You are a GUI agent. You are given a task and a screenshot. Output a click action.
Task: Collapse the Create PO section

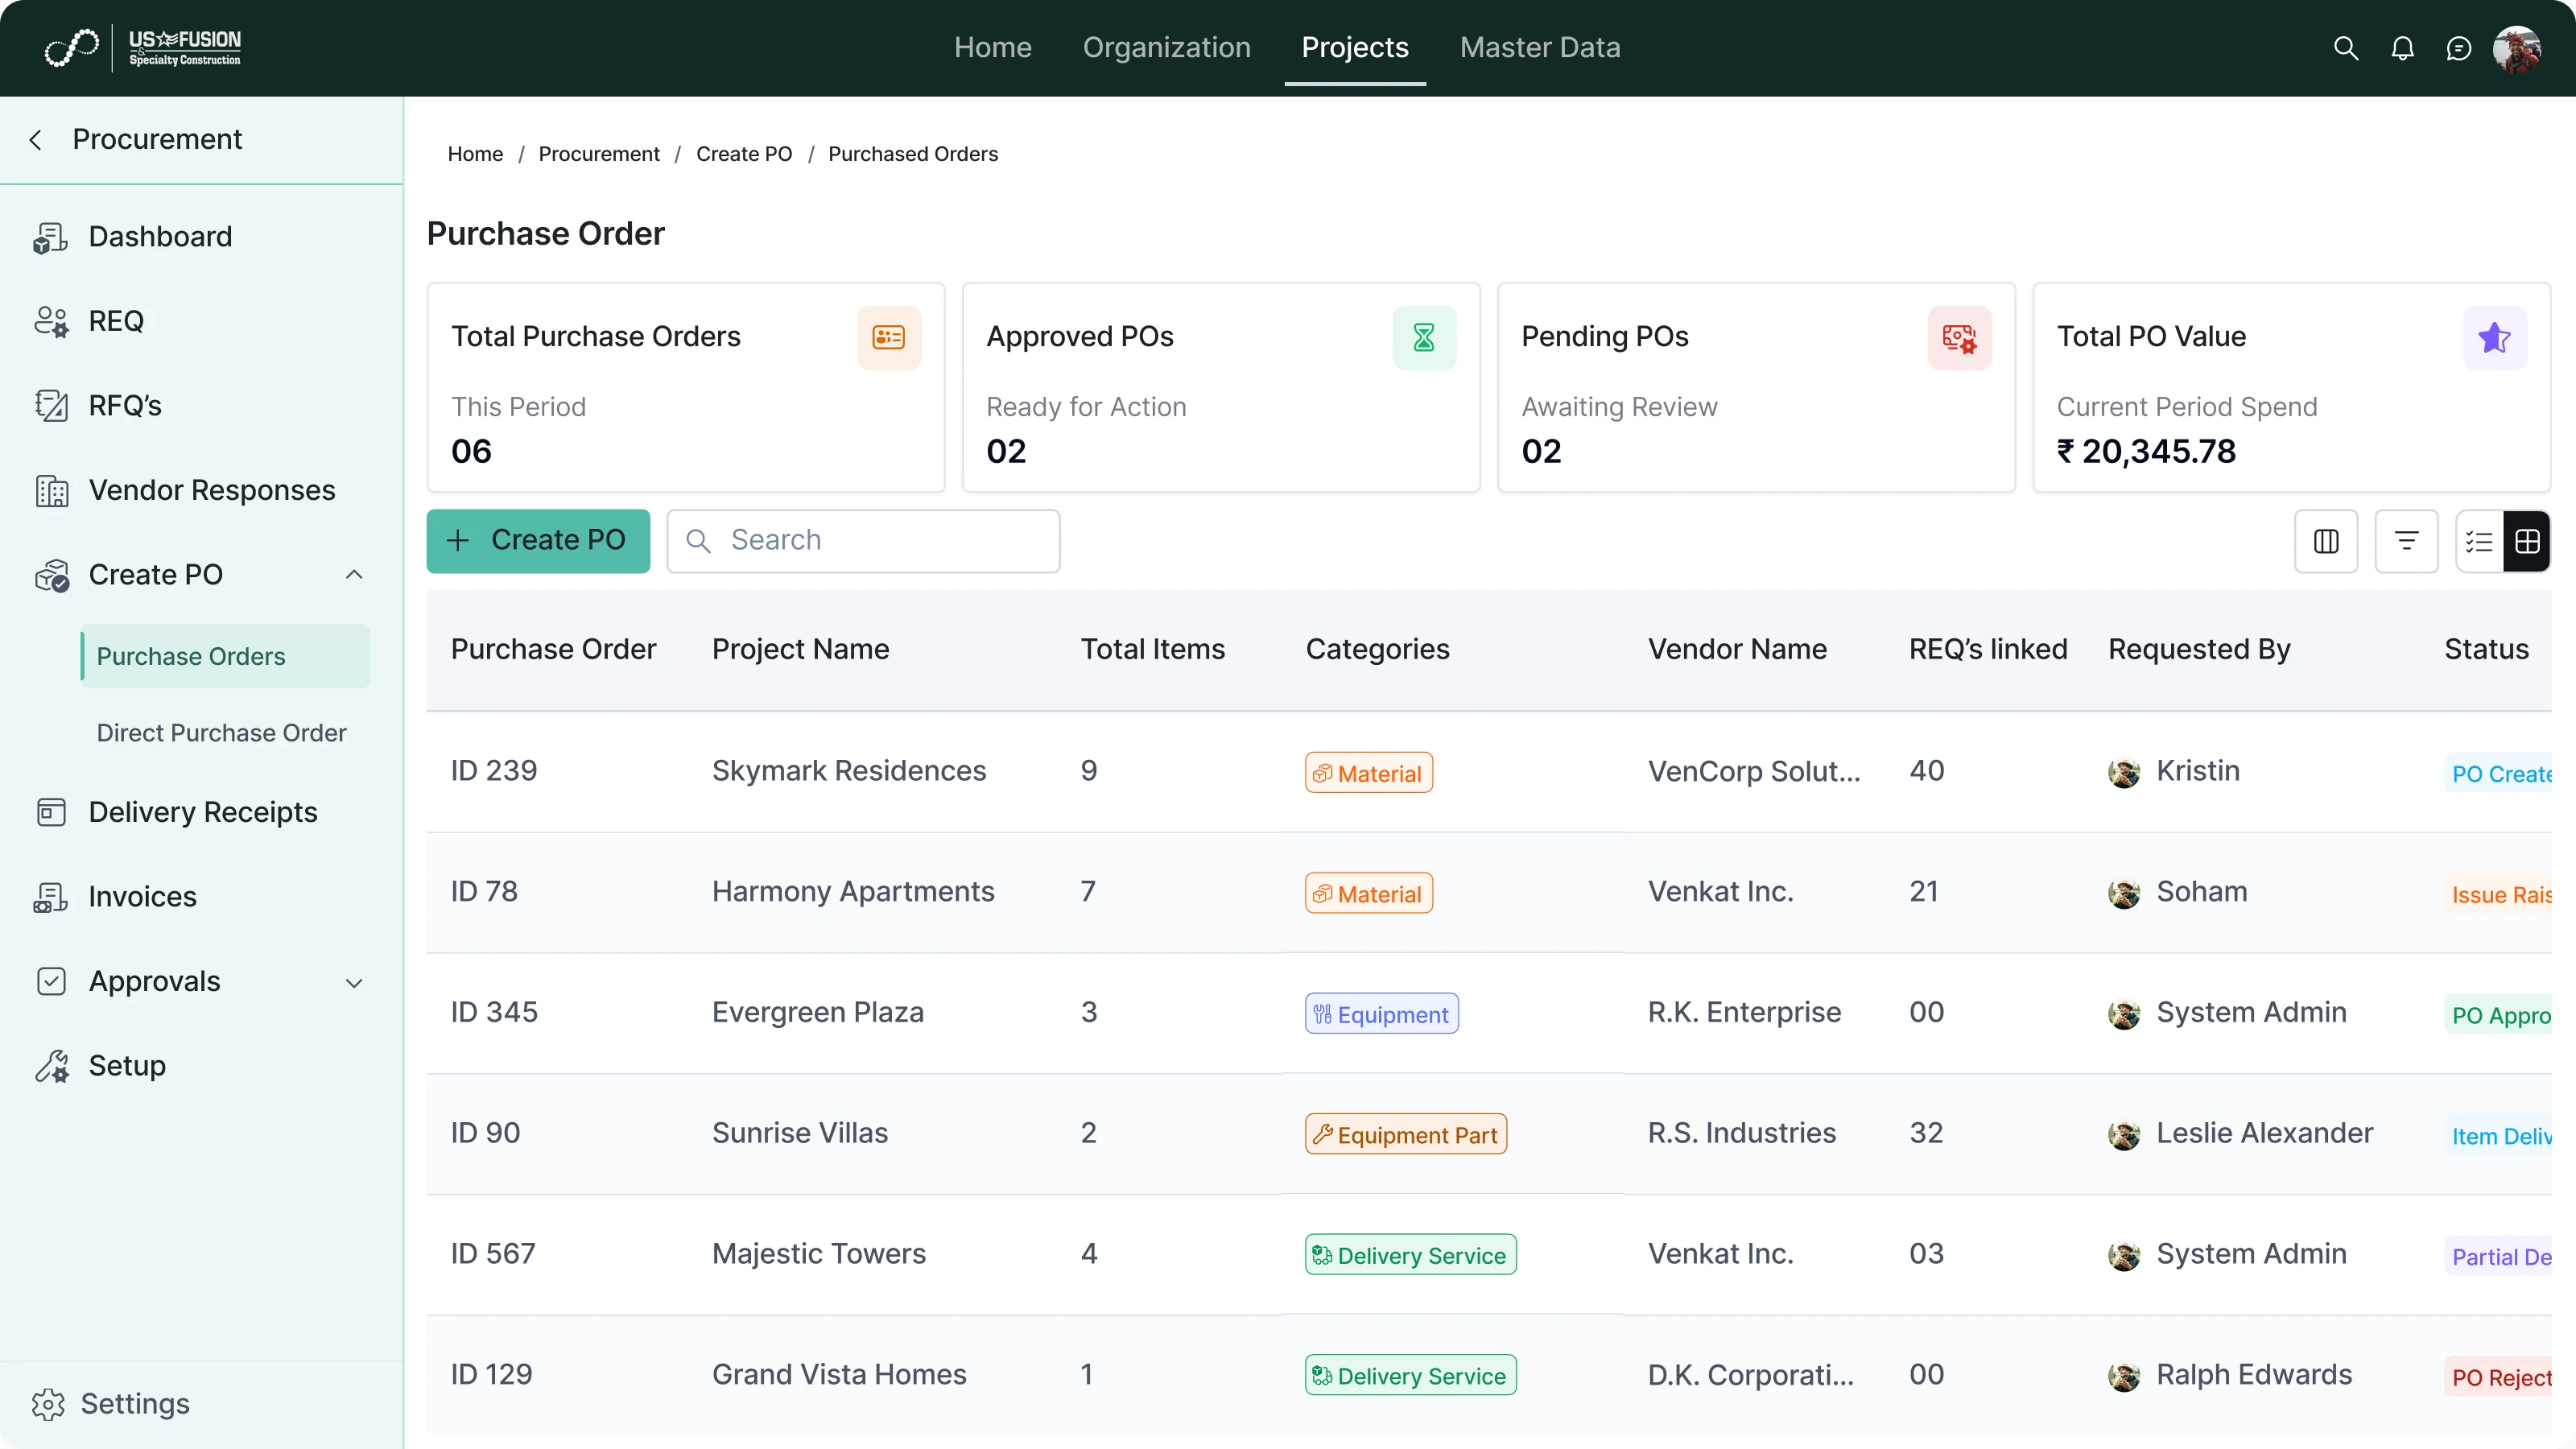354,575
